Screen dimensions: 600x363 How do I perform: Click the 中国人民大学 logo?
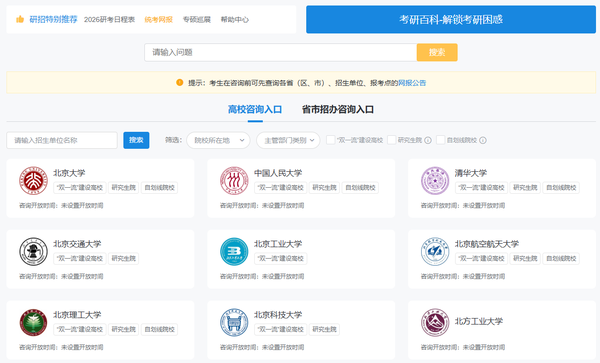[x=234, y=181]
